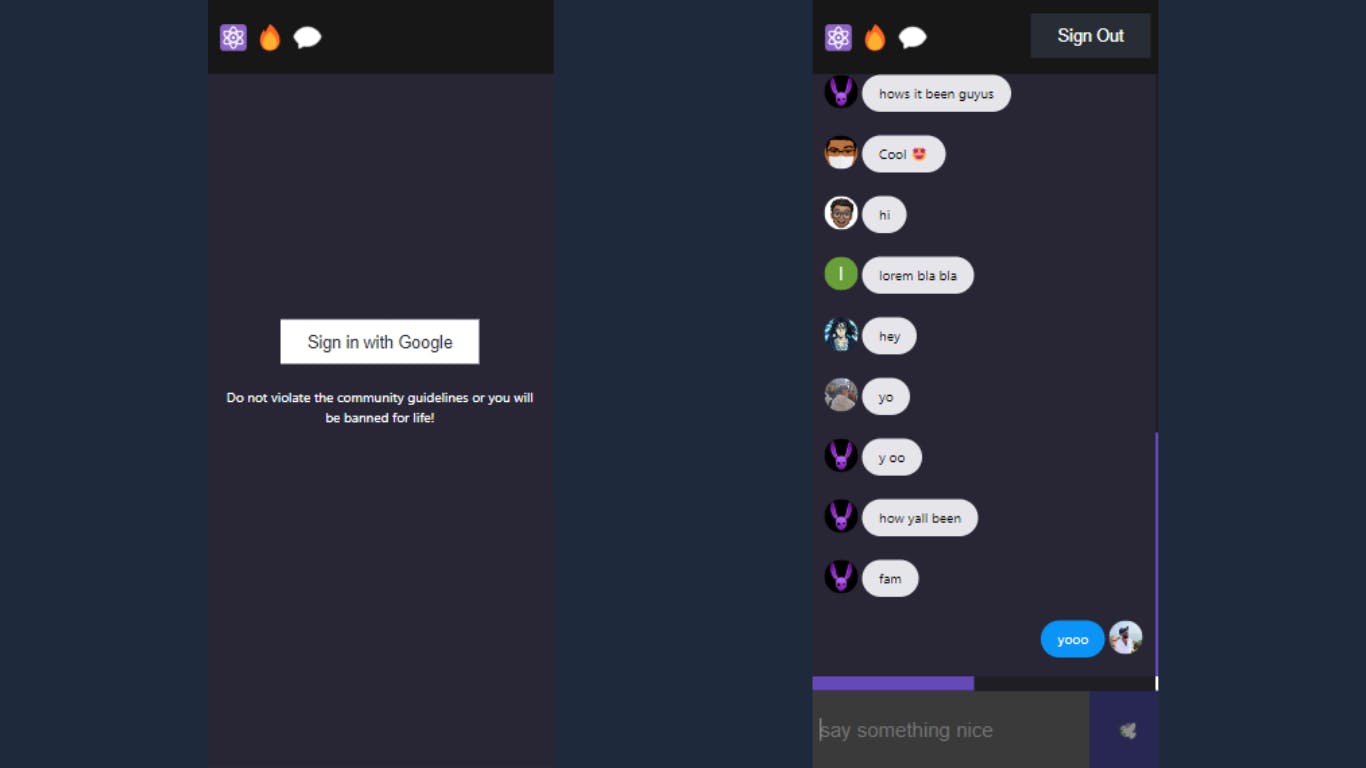Click the 'how yall been' message bubble
1366x768 pixels.
[x=920, y=518]
